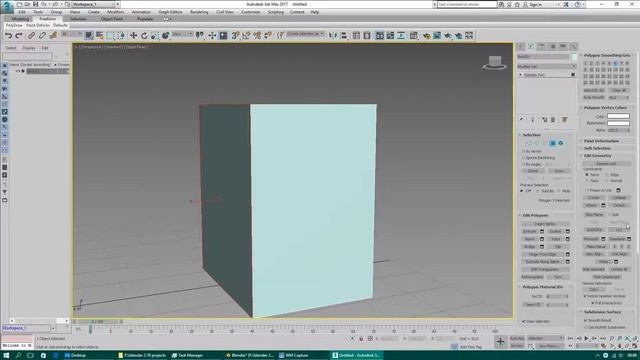Switch to the Object Paint ribbon tab
This screenshot has height=360, width=640.
[112, 19]
